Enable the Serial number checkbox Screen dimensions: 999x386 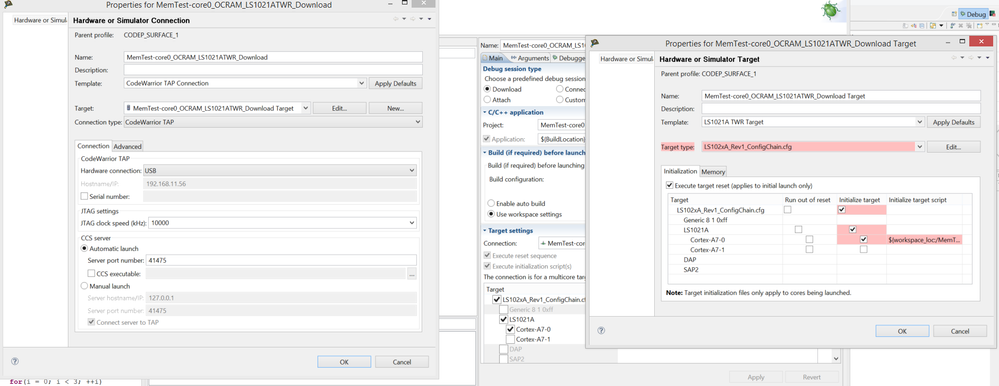[84, 196]
